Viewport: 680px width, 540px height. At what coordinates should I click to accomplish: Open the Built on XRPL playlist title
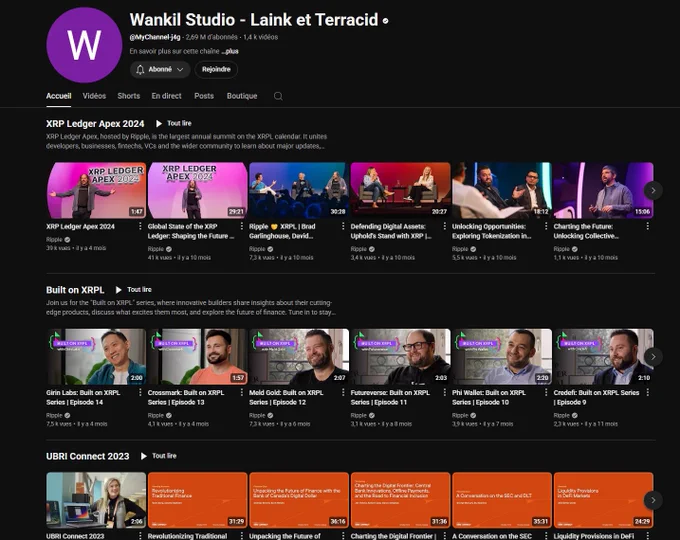tap(75, 290)
